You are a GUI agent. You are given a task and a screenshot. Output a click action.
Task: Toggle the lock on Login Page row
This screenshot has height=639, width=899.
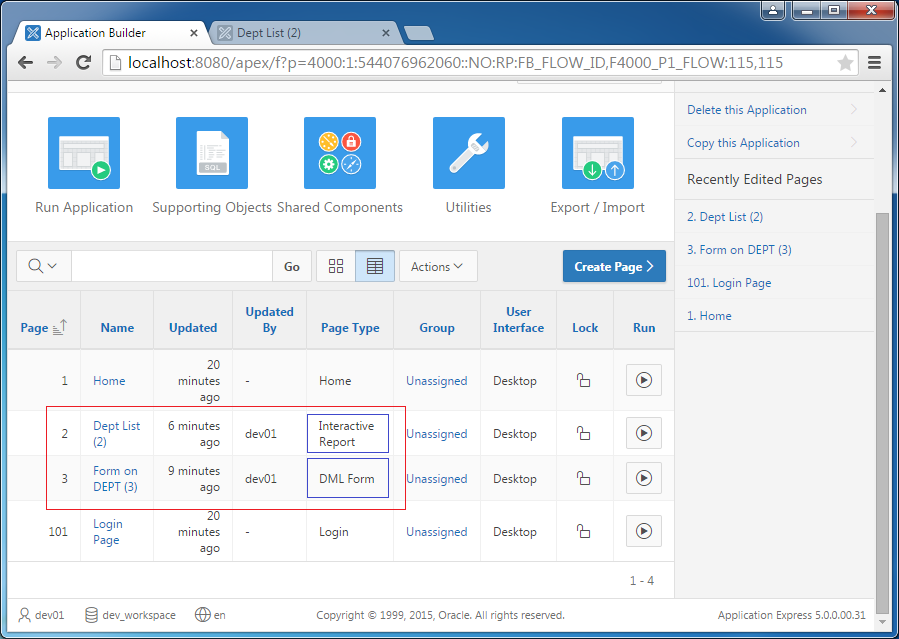point(583,531)
